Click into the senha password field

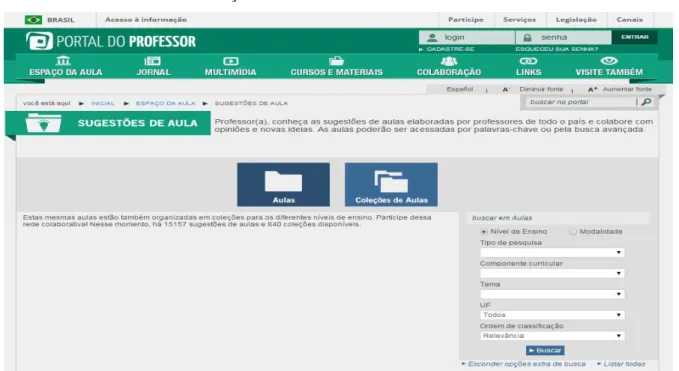click(563, 37)
